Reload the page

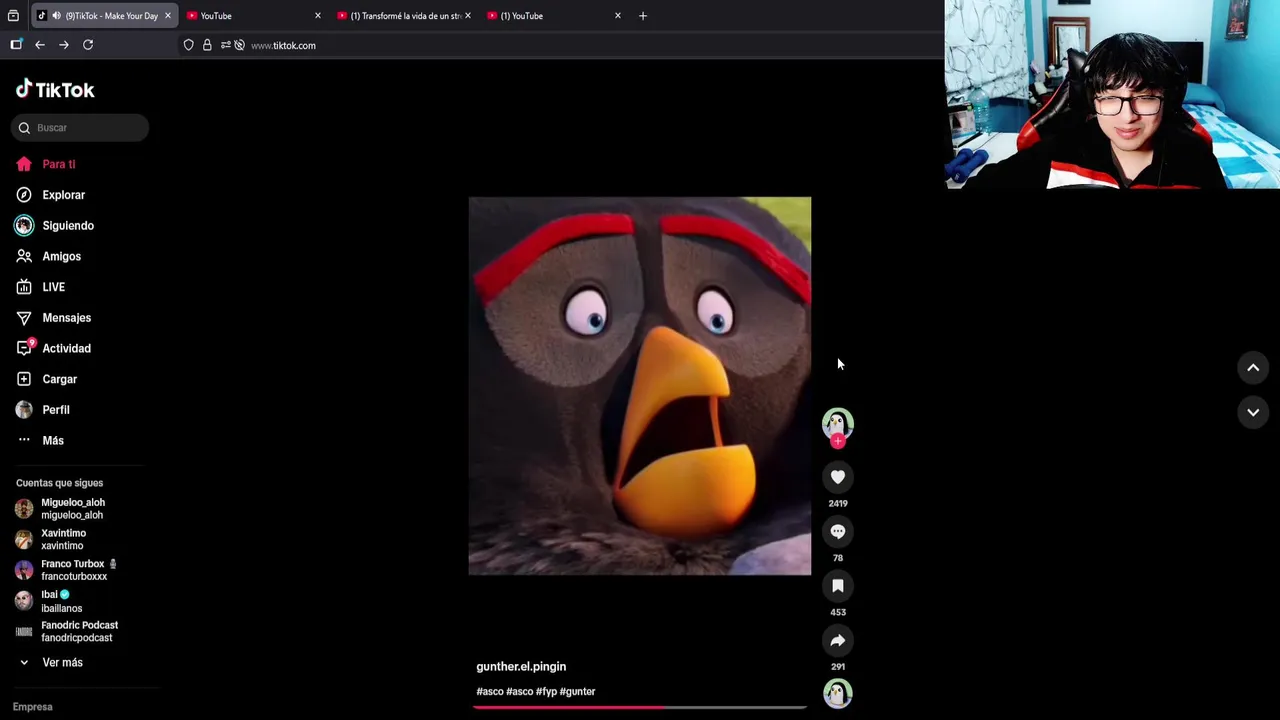pyautogui.click(x=88, y=45)
